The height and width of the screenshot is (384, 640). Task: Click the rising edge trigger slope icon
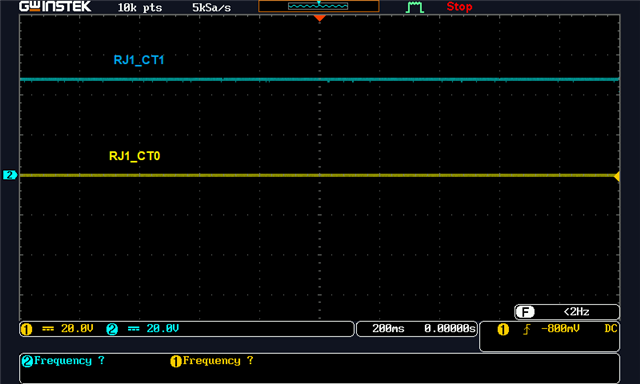[x=527, y=329]
